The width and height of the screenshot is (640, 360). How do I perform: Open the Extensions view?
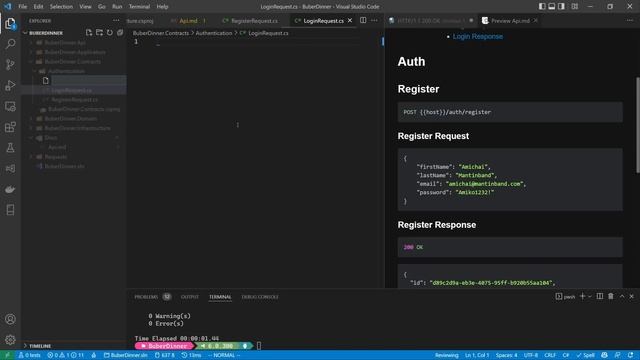pyautogui.click(x=10, y=127)
